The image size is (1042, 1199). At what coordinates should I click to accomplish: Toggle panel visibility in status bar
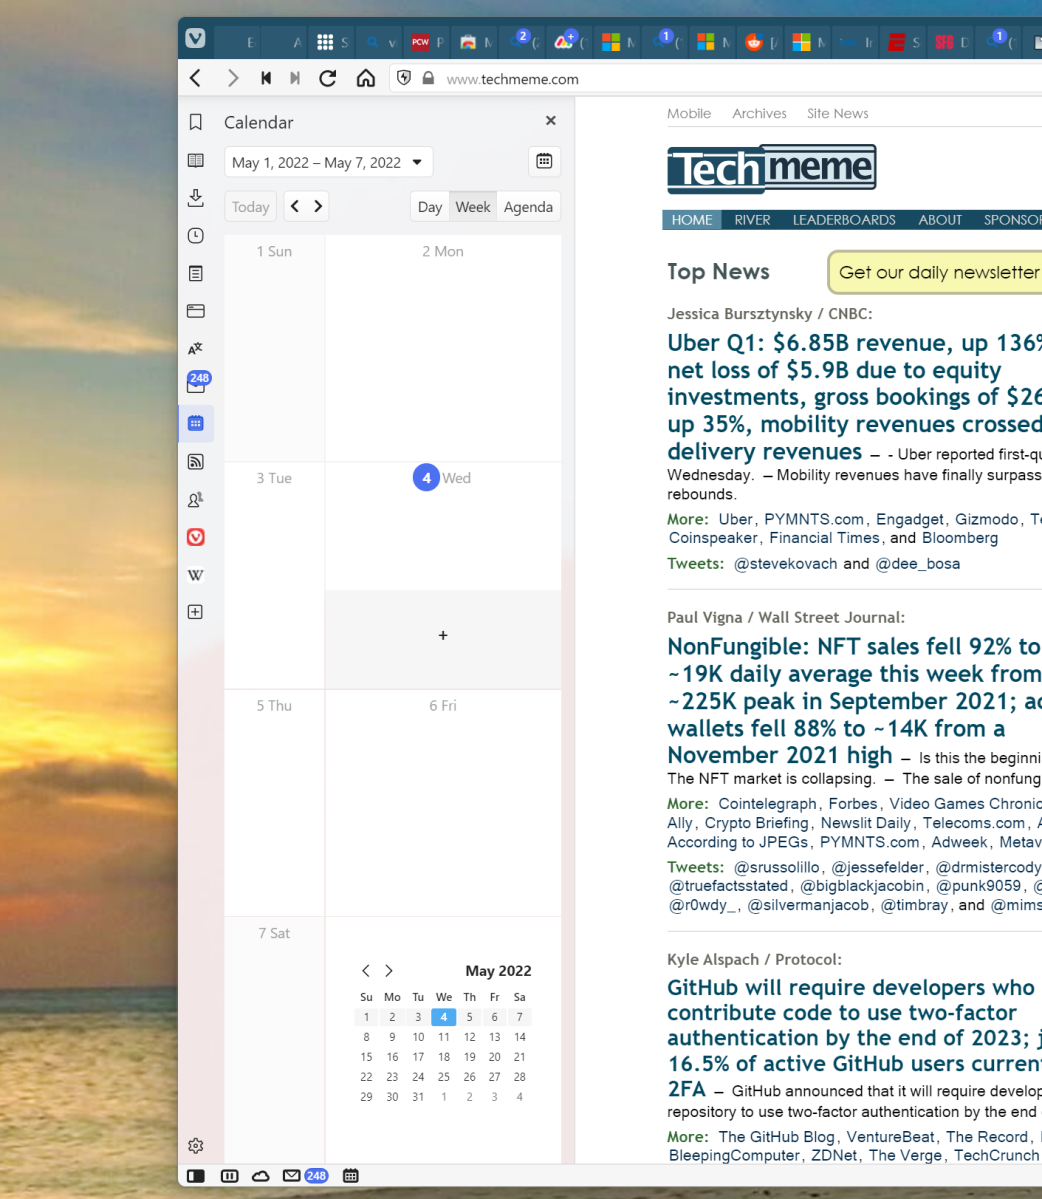click(x=196, y=1176)
